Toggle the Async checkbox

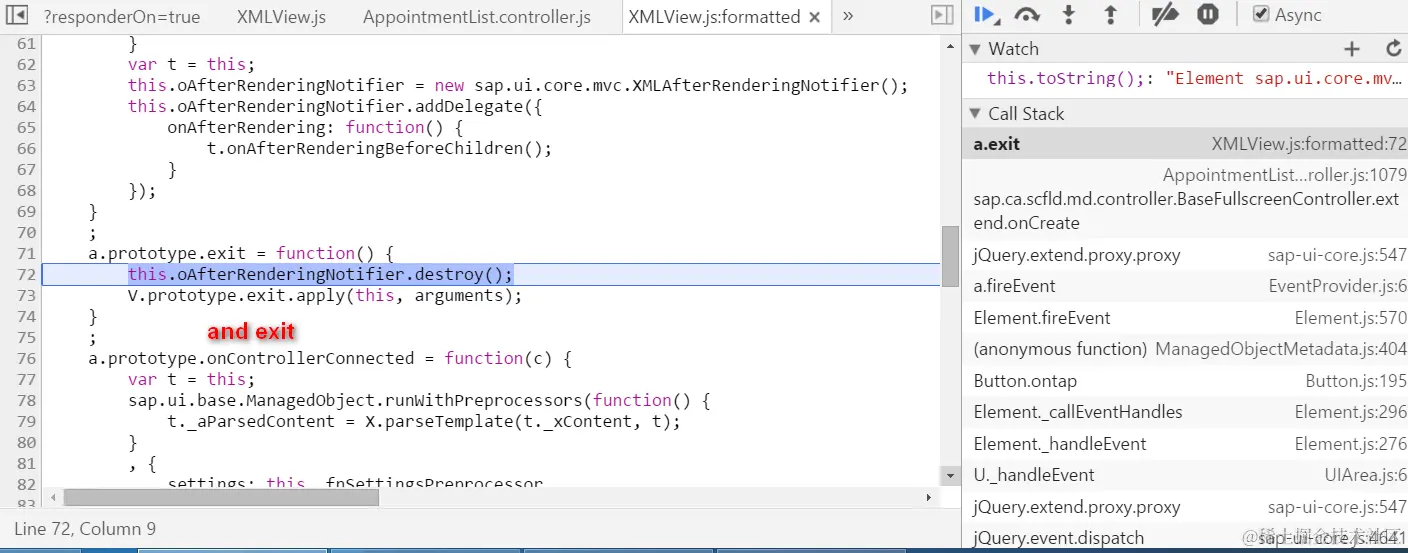pos(1261,15)
